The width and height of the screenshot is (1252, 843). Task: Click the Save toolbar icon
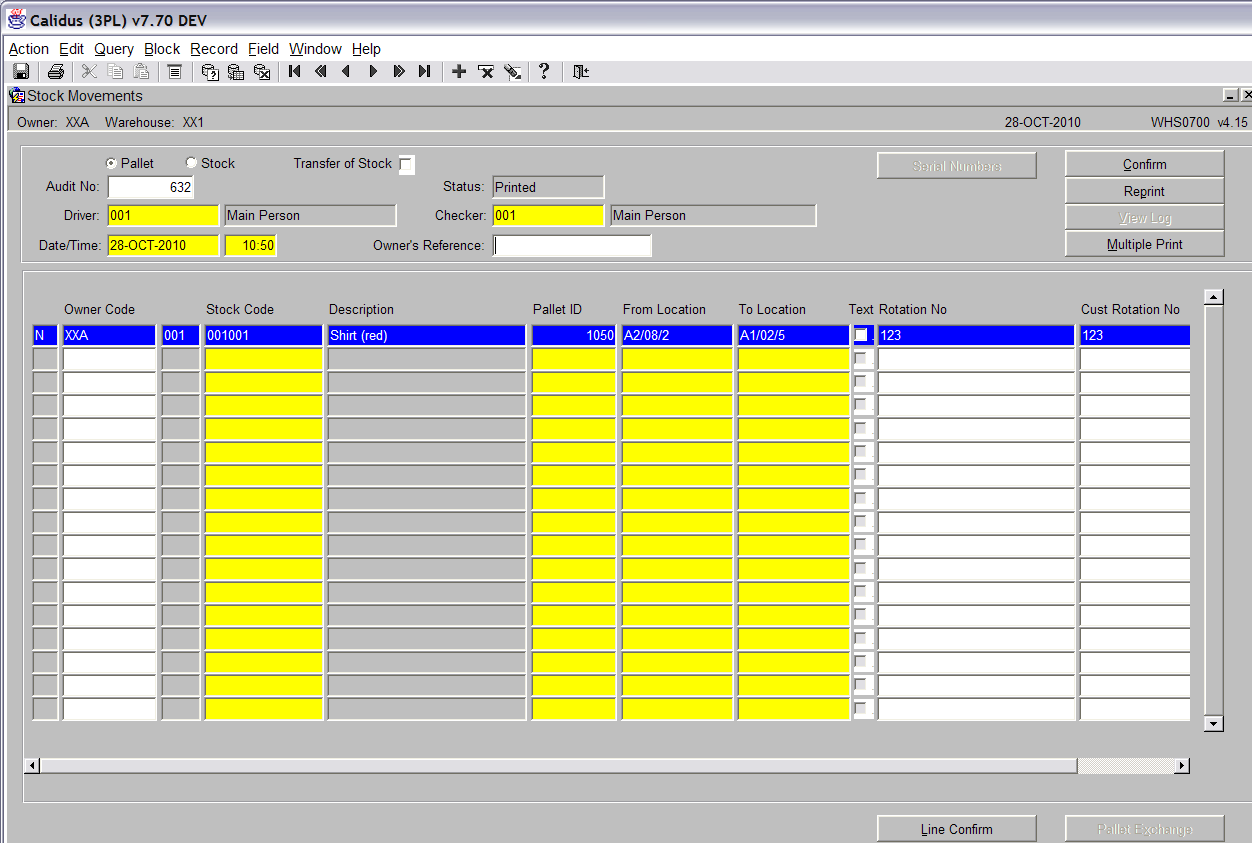21,71
